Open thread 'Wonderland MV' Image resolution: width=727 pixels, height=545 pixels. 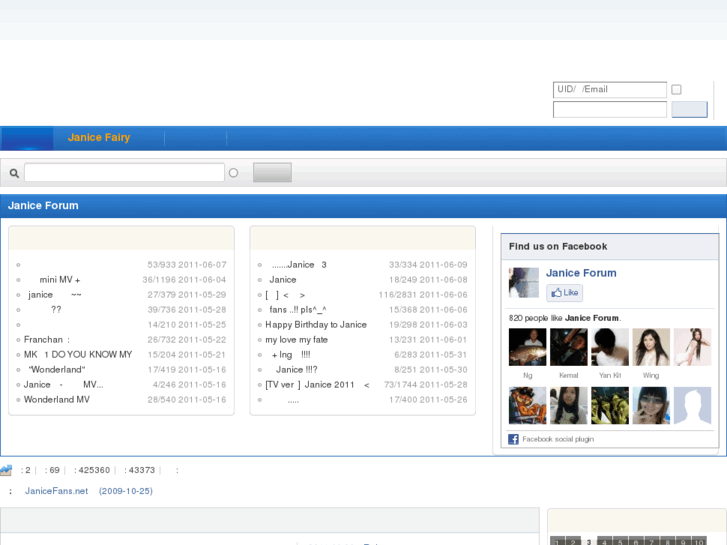(57, 399)
